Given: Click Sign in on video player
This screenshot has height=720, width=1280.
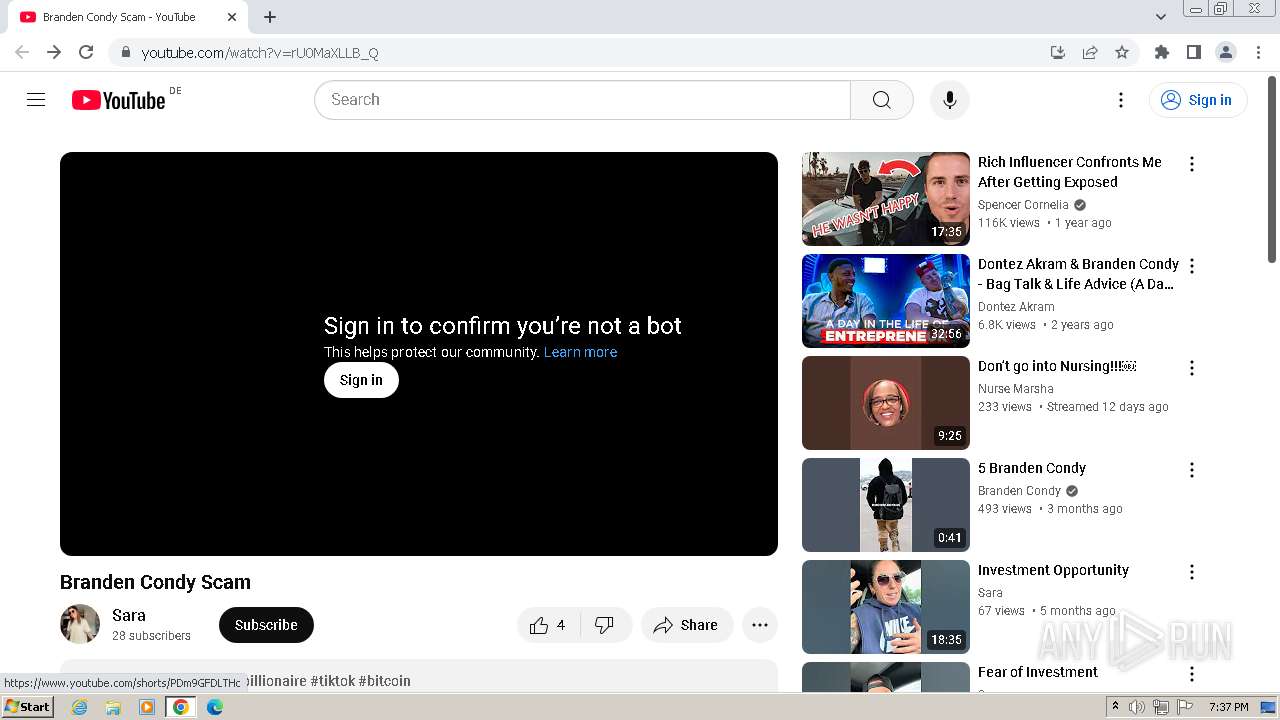Looking at the screenshot, I should [x=361, y=380].
